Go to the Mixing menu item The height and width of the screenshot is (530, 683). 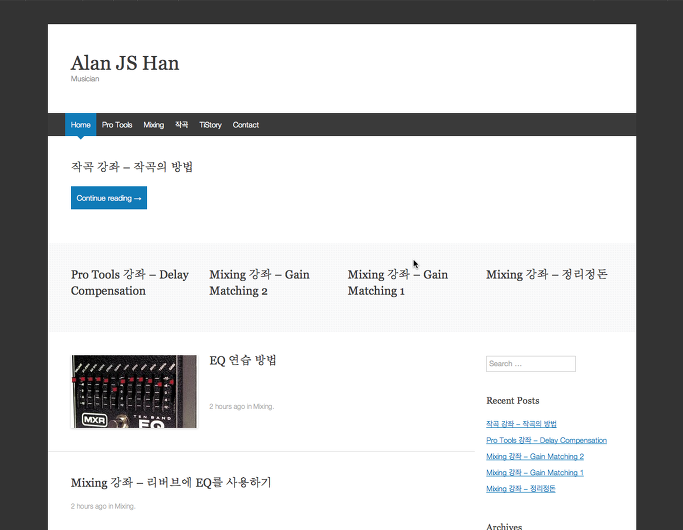(154, 125)
